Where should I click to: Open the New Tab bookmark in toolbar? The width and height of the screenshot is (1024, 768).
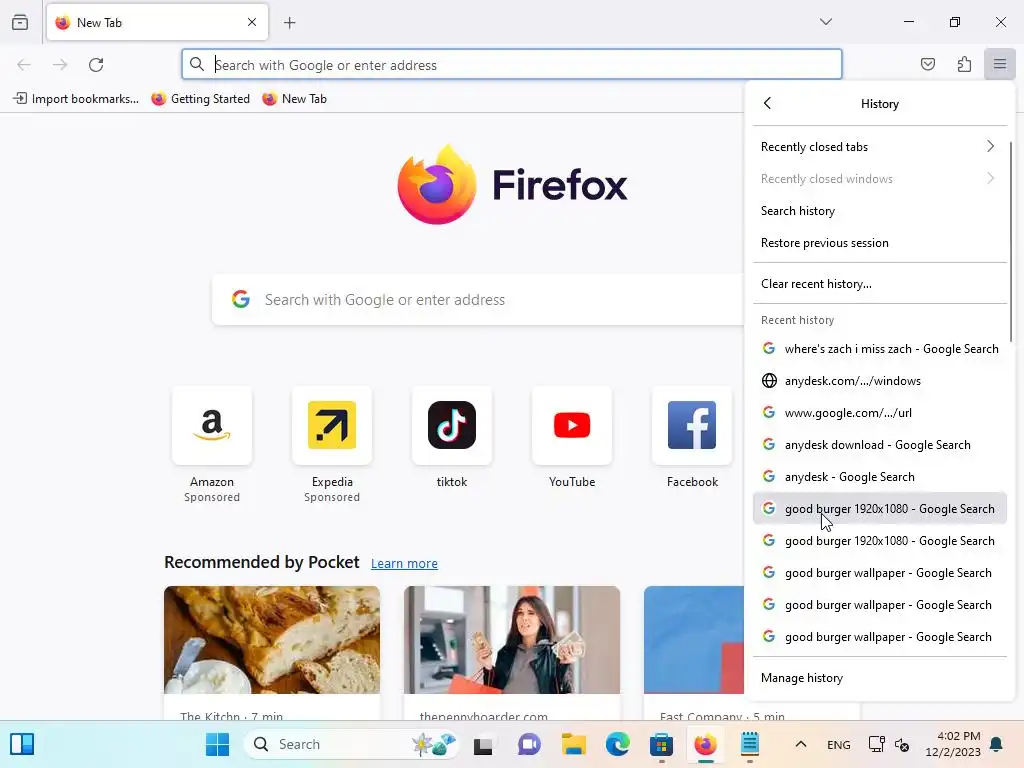[295, 99]
